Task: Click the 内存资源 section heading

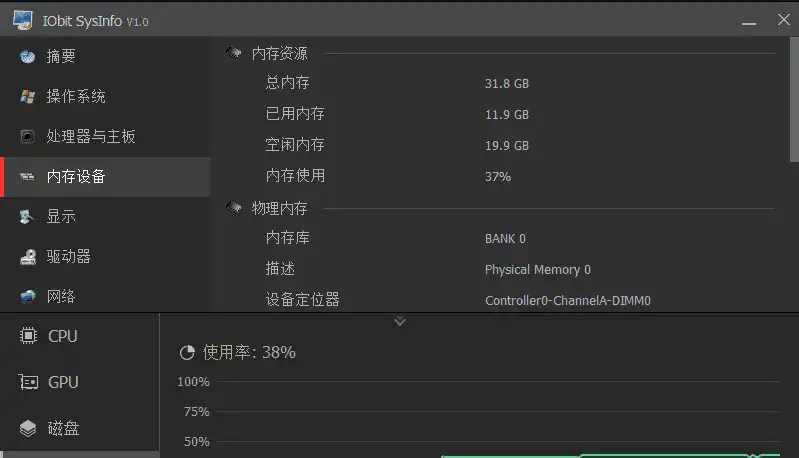Action: click(x=280, y=53)
